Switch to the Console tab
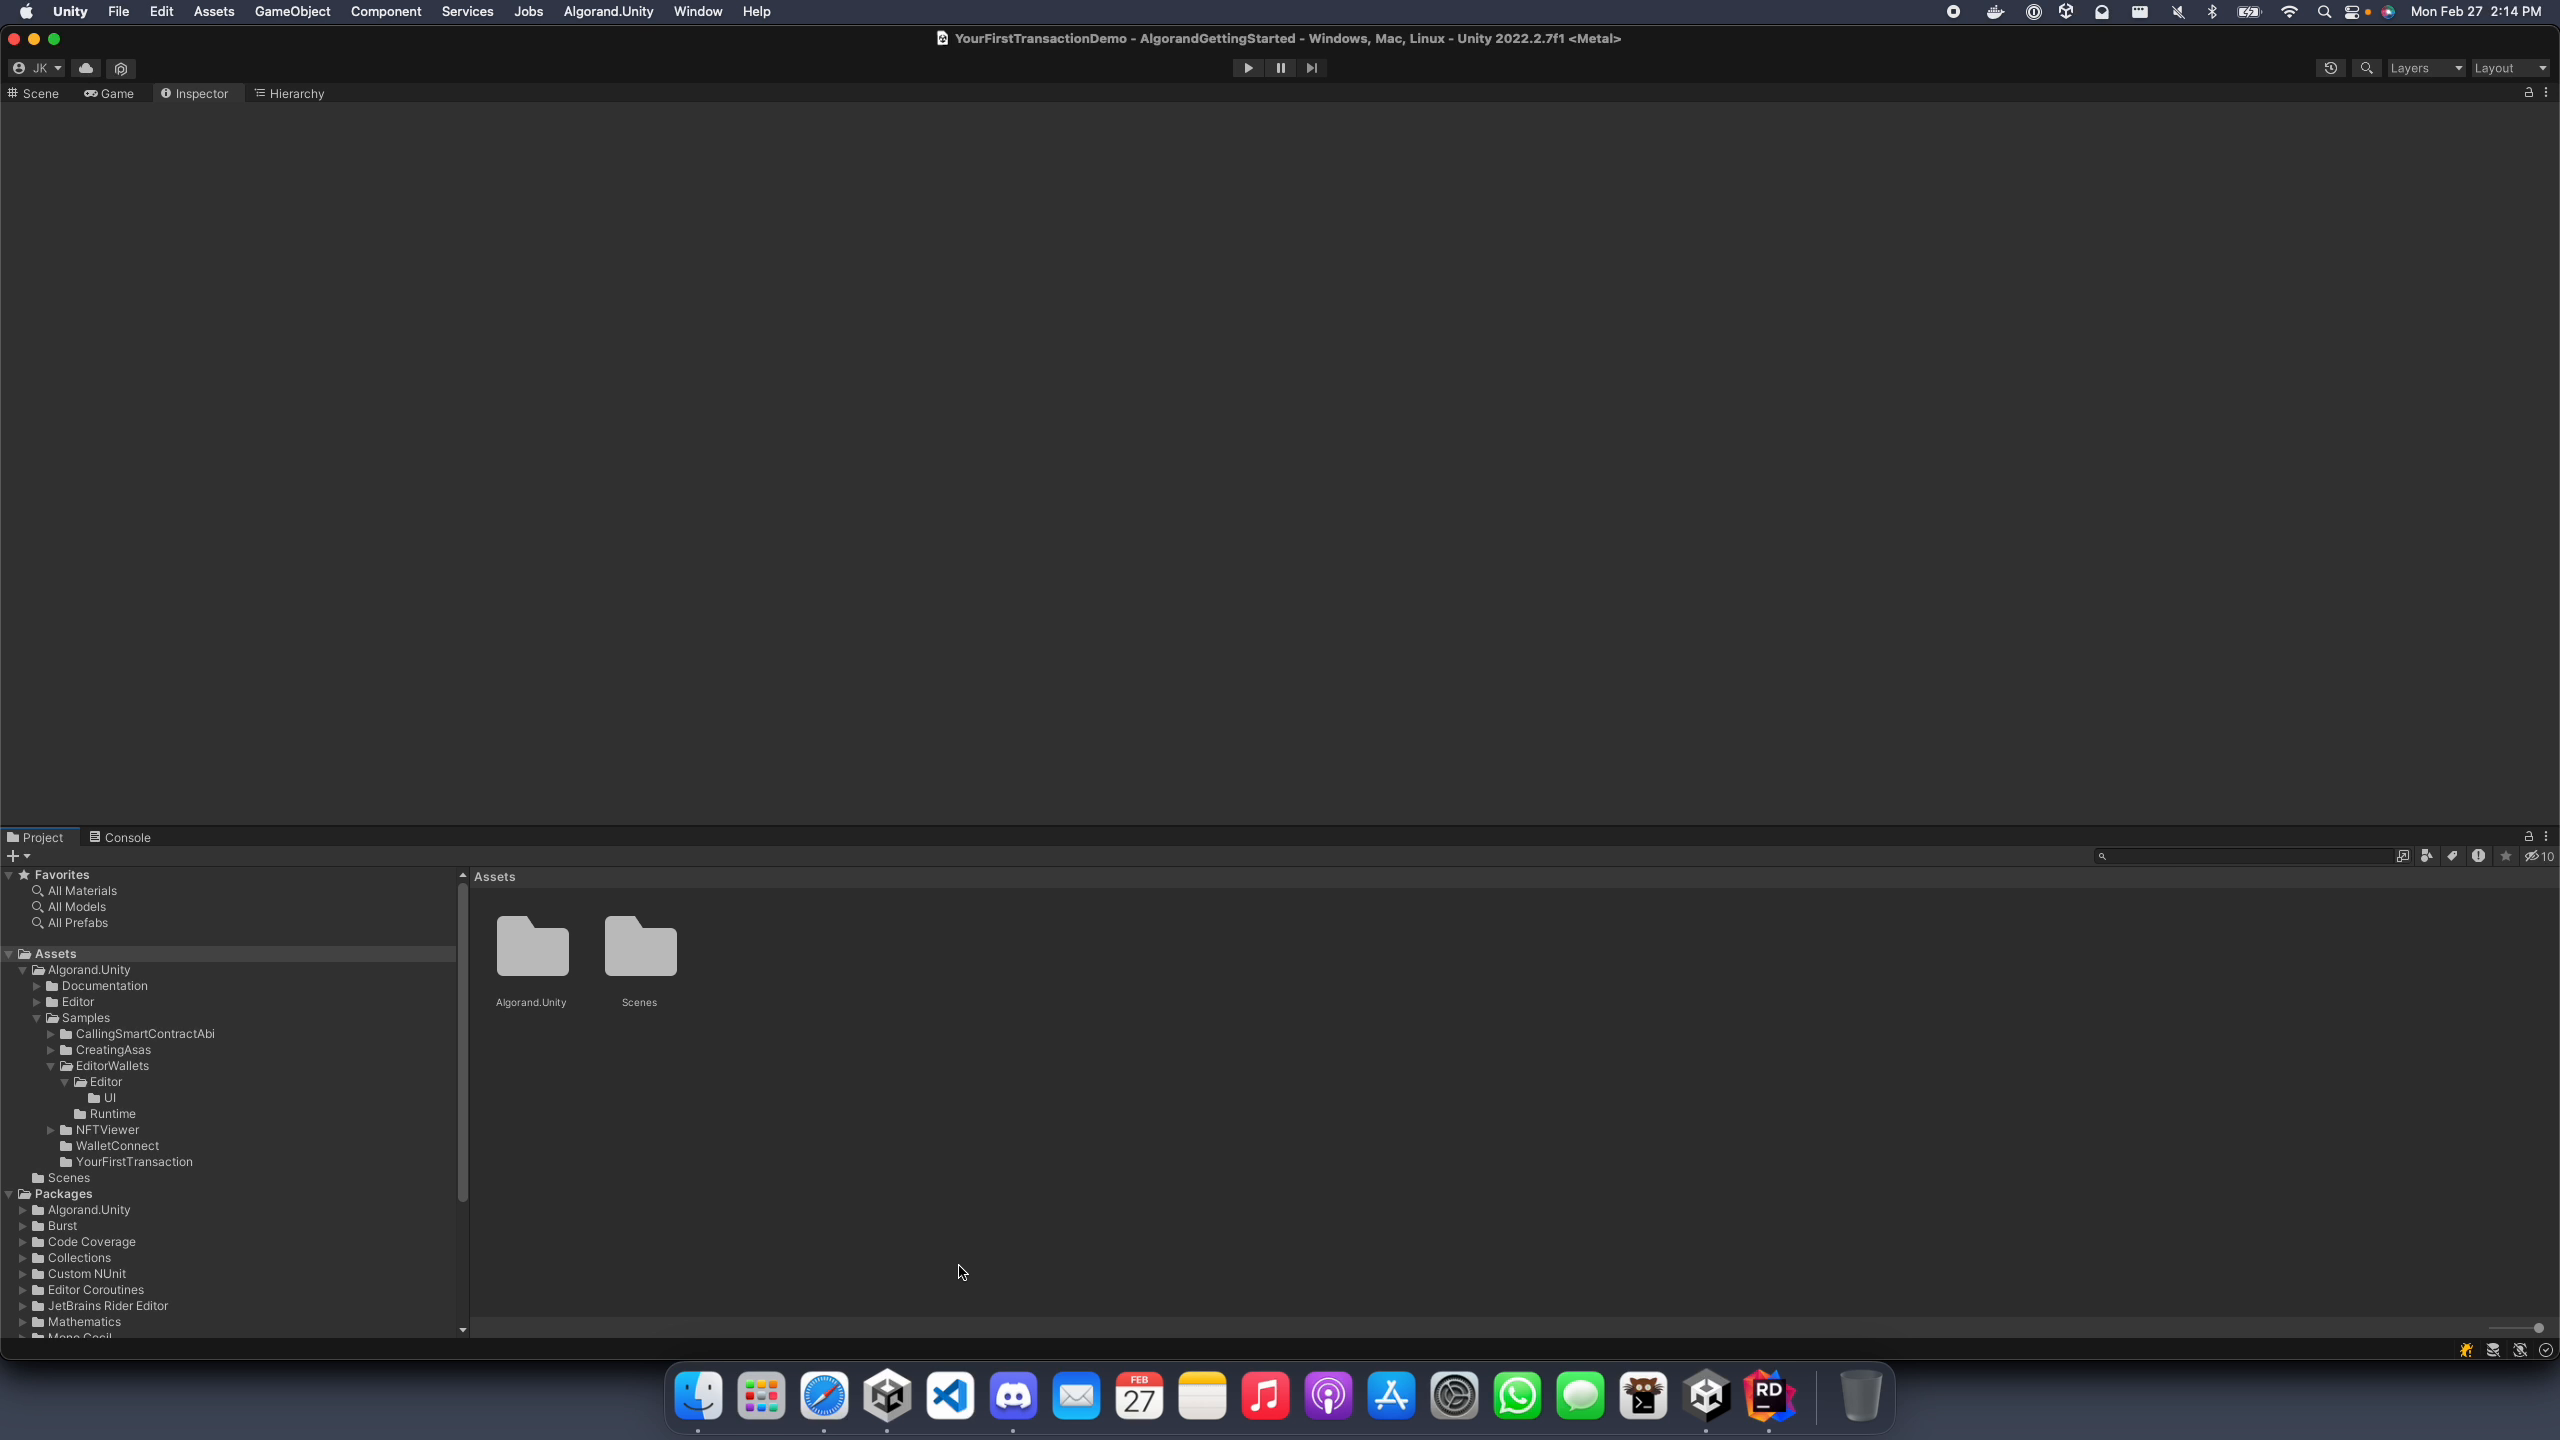This screenshot has width=2560, height=1440. coord(120,837)
